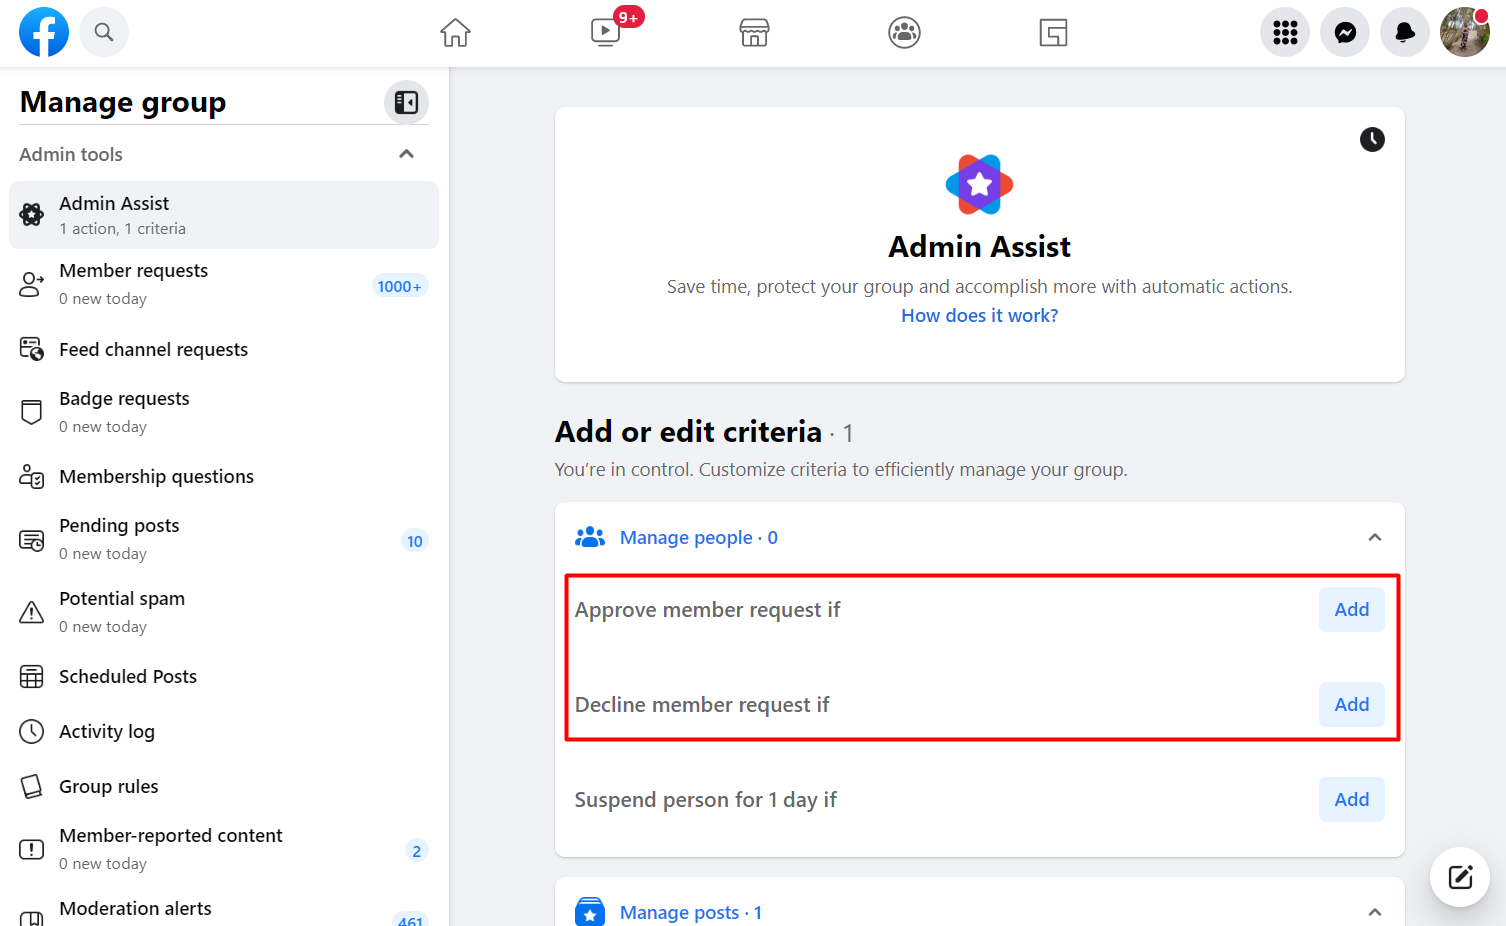Open the notifications bell

tap(1404, 32)
